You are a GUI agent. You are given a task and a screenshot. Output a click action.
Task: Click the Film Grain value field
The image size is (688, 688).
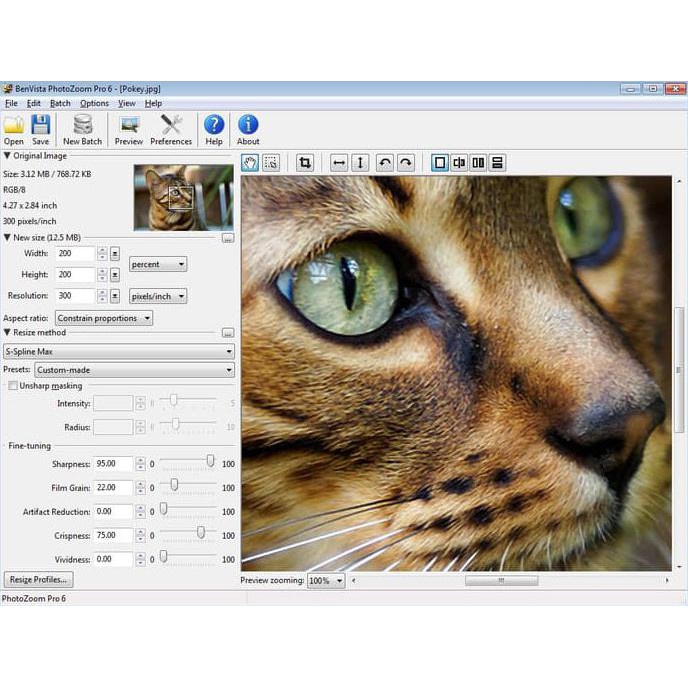[113, 487]
